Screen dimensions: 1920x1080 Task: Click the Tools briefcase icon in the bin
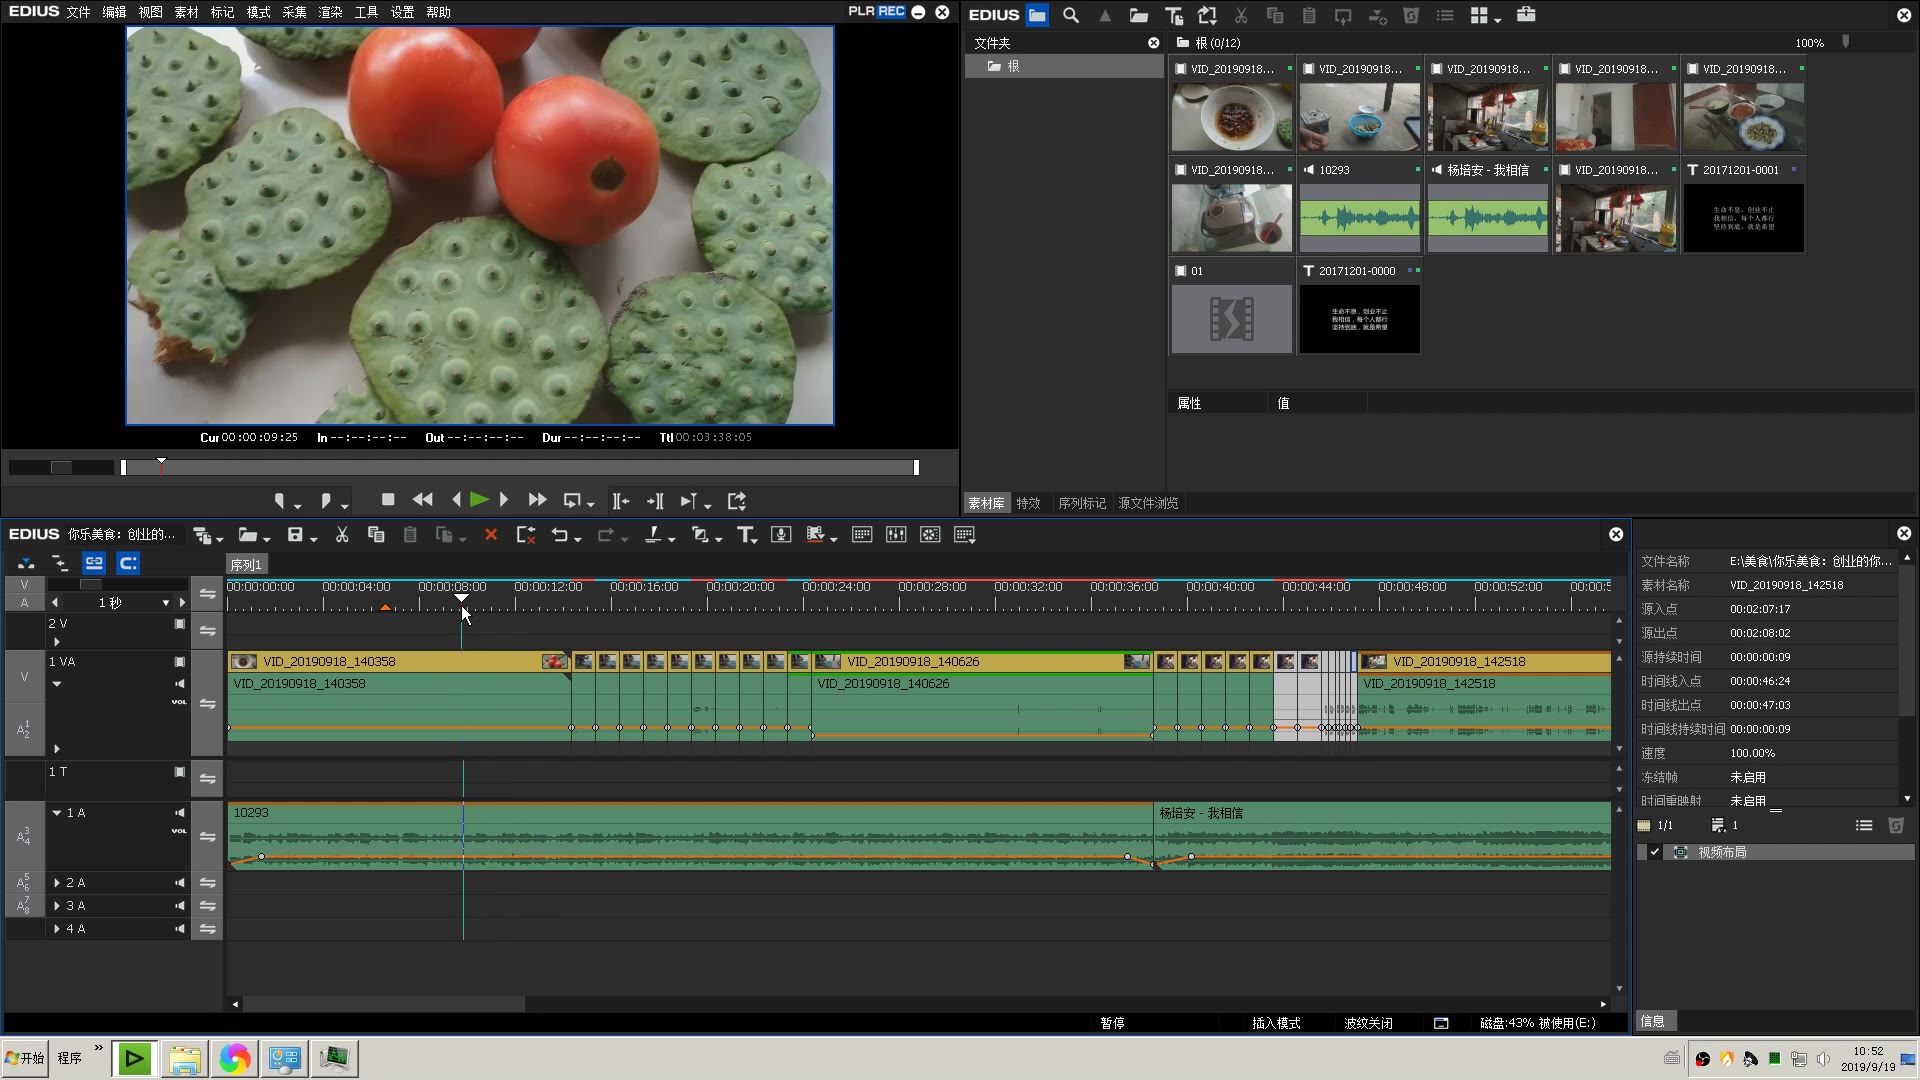(x=1526, y=15)
